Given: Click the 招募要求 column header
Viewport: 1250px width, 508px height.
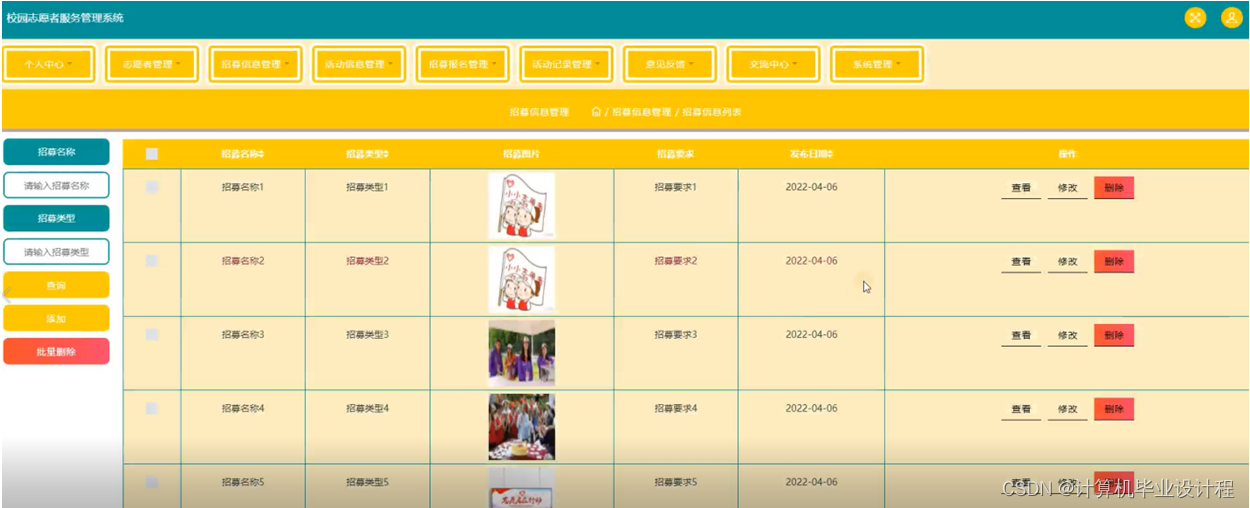Looking at the screenshot, I should tap(675, 154).
